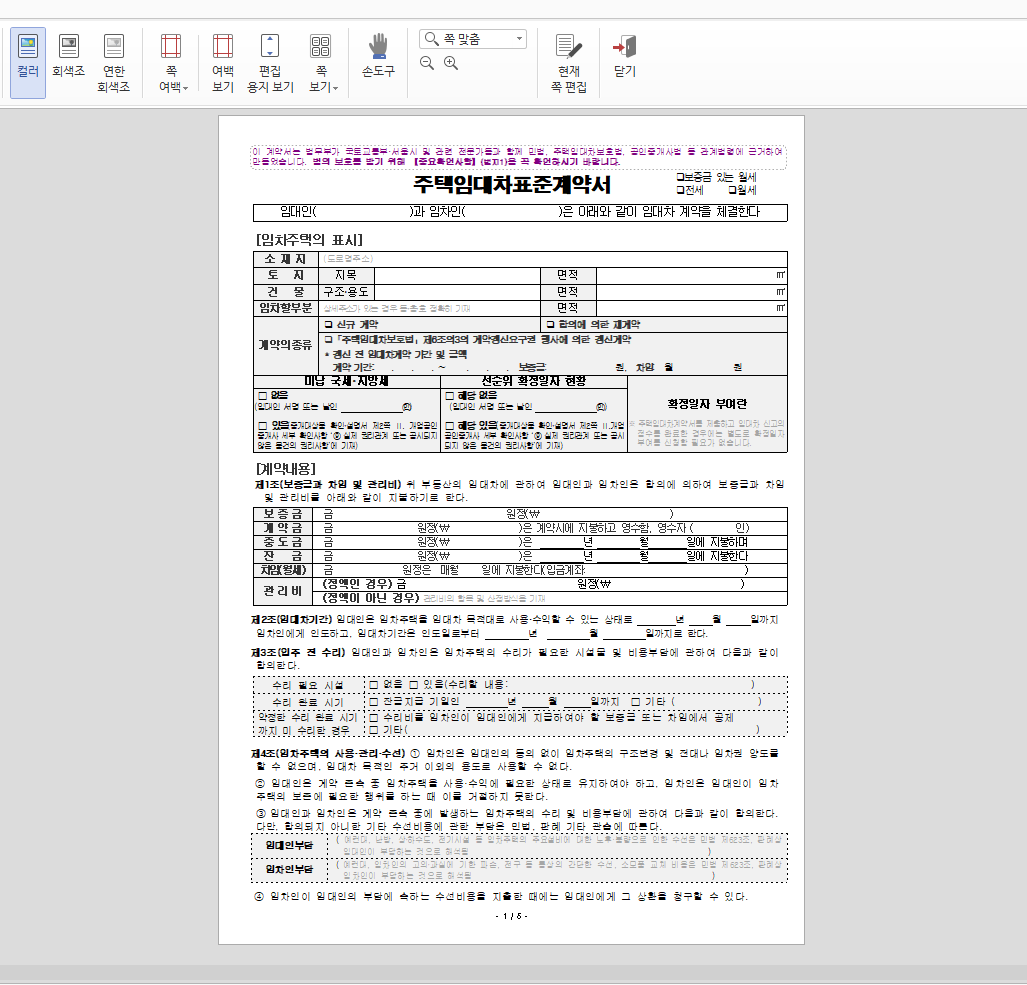Click the 차임(월세) row label
The image size is (1027, 985).
(283, 570)
